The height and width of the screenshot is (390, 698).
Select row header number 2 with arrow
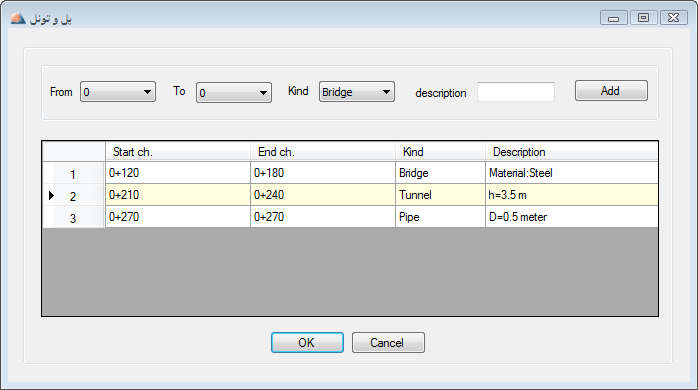pyautogui.click(x=73, y=195)
